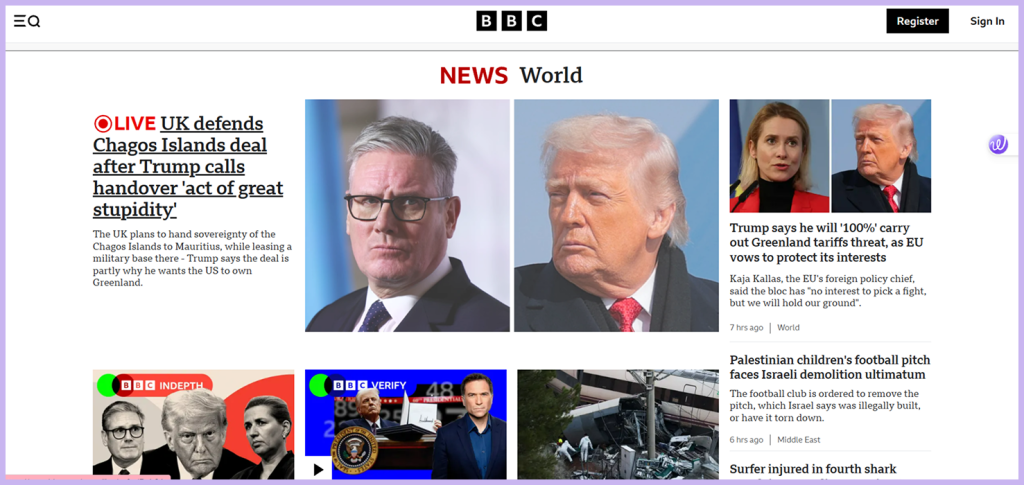Open the World section heading
Viewport: 1024px width, 485px height.
click(551, 75)
